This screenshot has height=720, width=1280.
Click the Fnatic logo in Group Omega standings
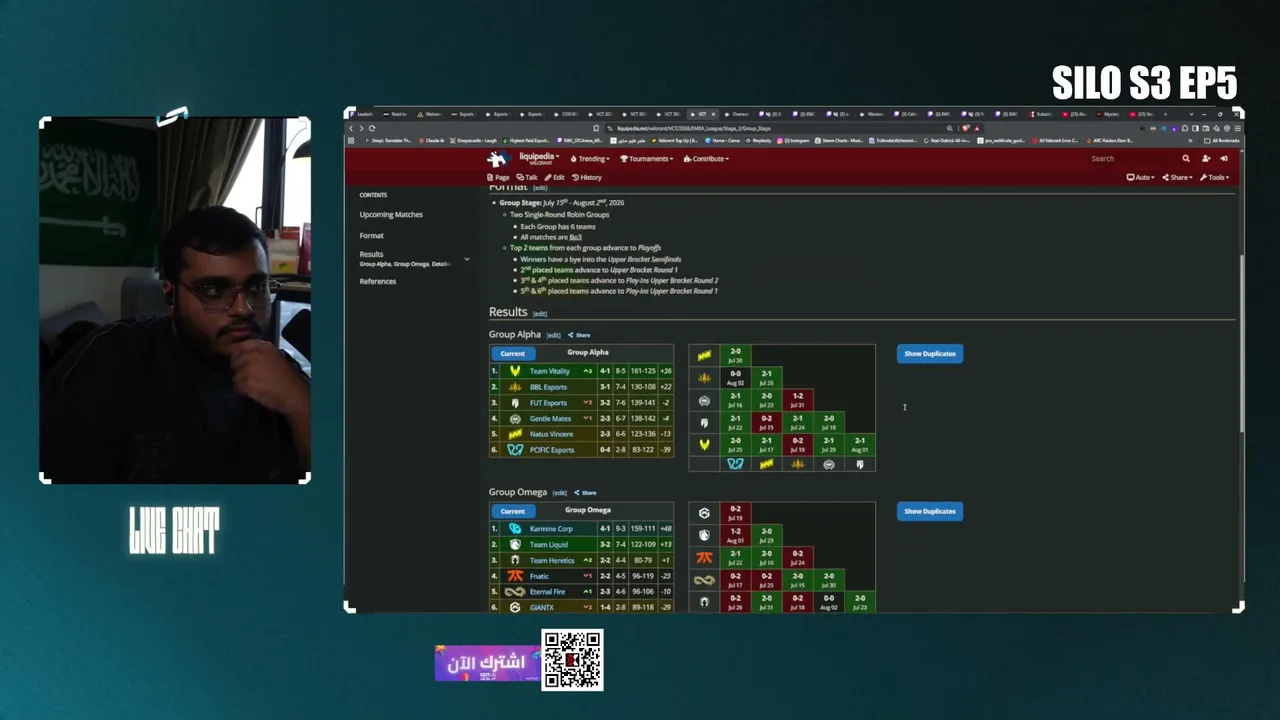point(515,576)
